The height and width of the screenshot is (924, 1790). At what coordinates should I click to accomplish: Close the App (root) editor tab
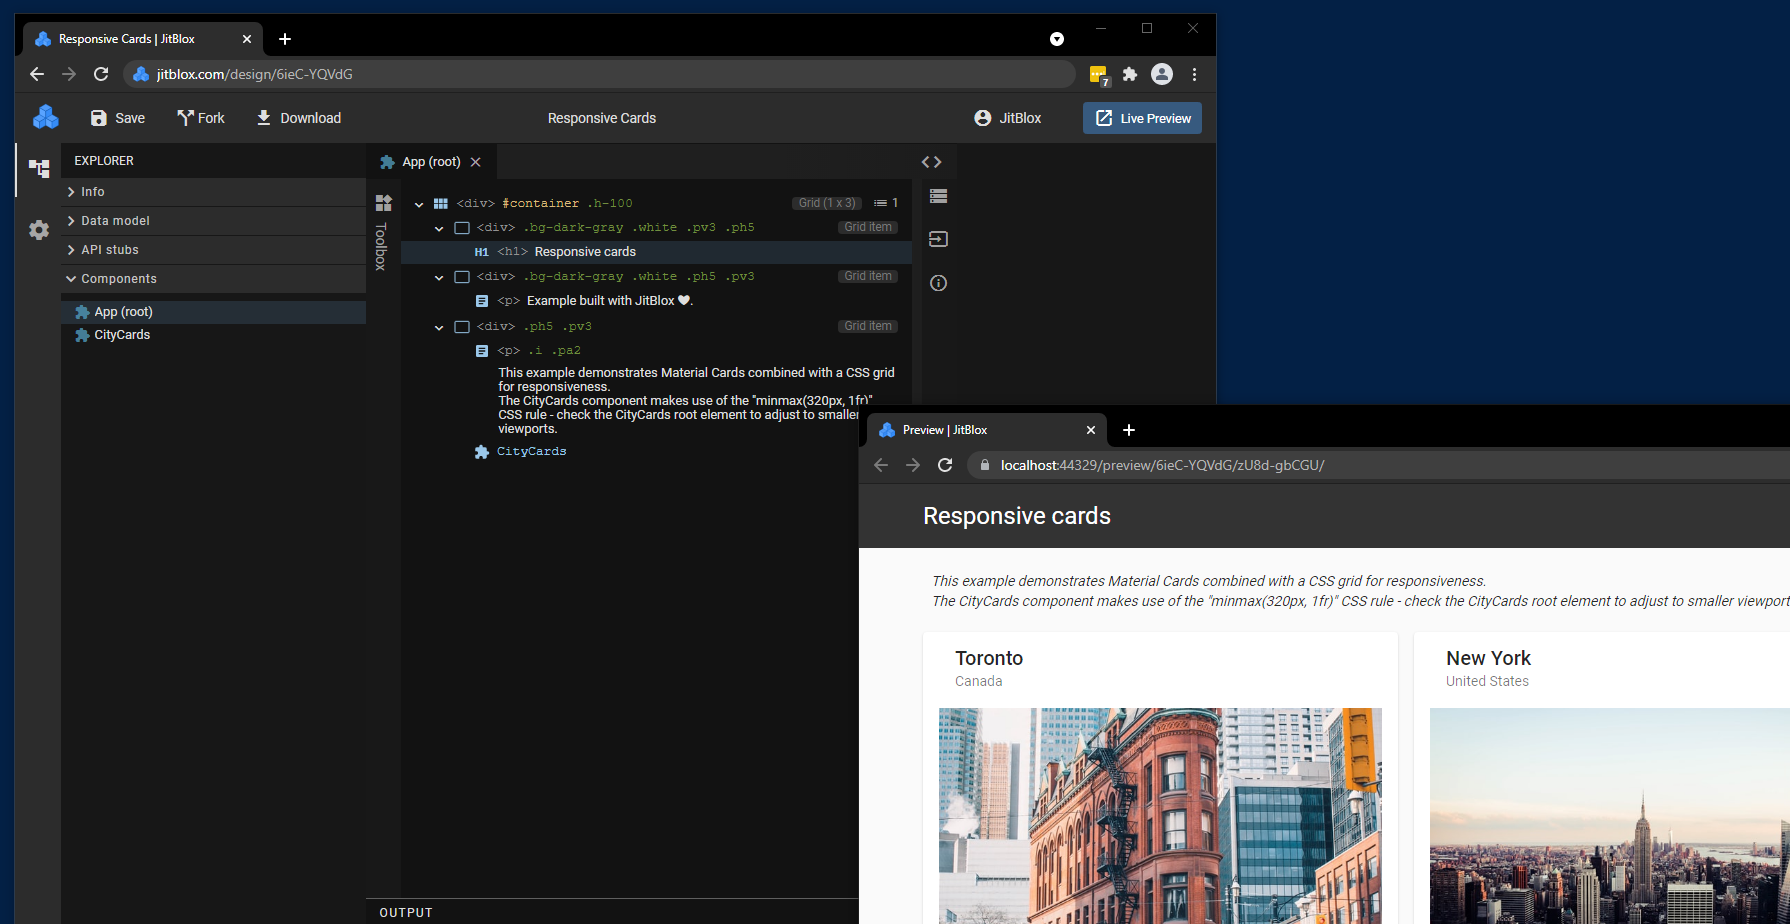[x=476, y=162]
